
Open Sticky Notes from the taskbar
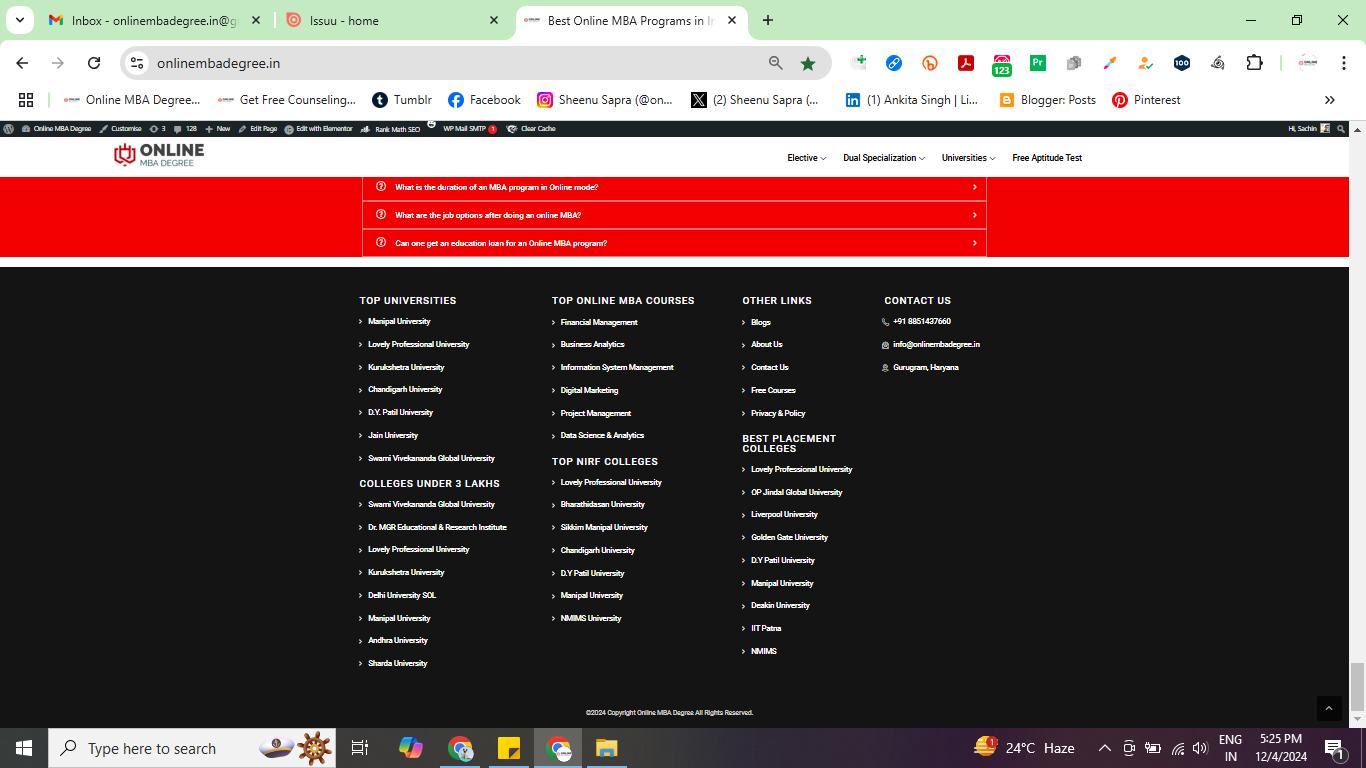[509, 748]
